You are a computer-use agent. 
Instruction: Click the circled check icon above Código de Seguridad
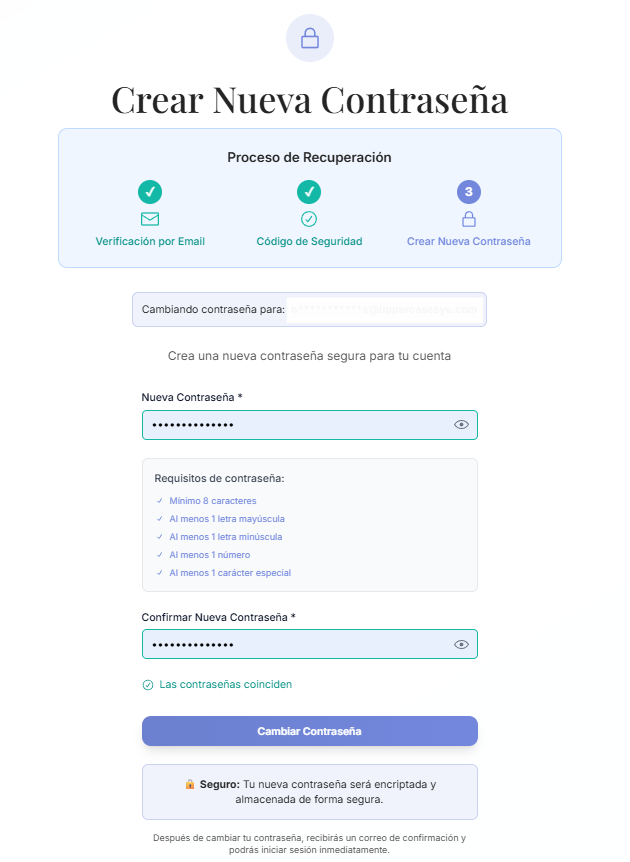(309, 219)
